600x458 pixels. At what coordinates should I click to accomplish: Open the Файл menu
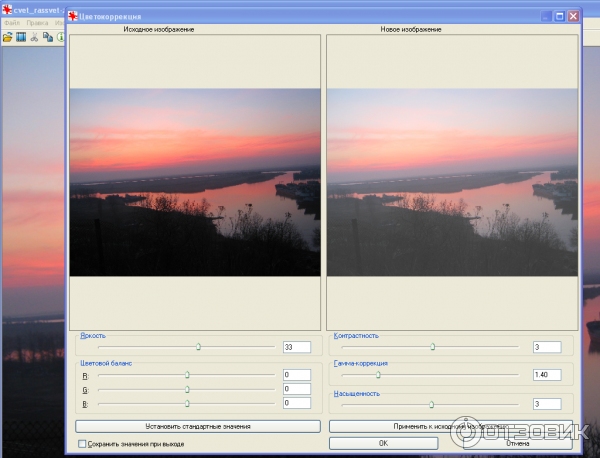coord(12,23)
